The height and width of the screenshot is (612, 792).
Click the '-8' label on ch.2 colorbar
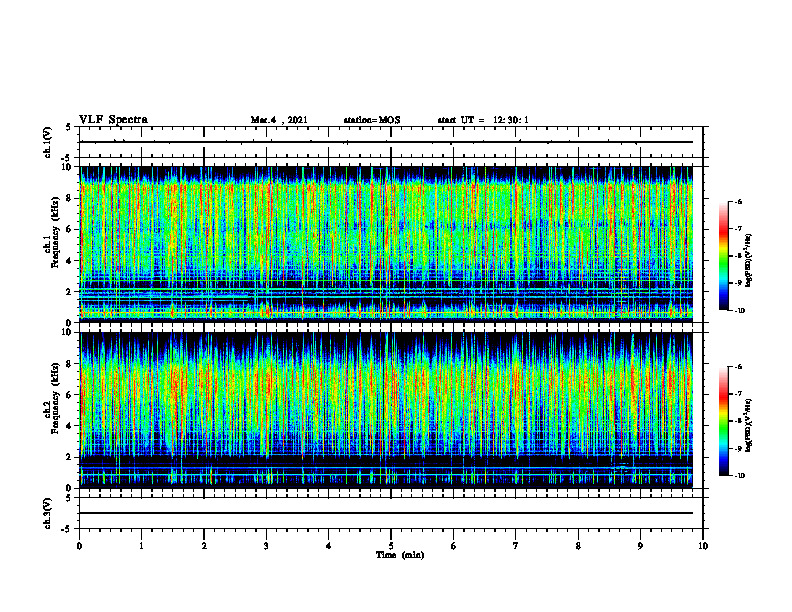[x=738, y=421]
